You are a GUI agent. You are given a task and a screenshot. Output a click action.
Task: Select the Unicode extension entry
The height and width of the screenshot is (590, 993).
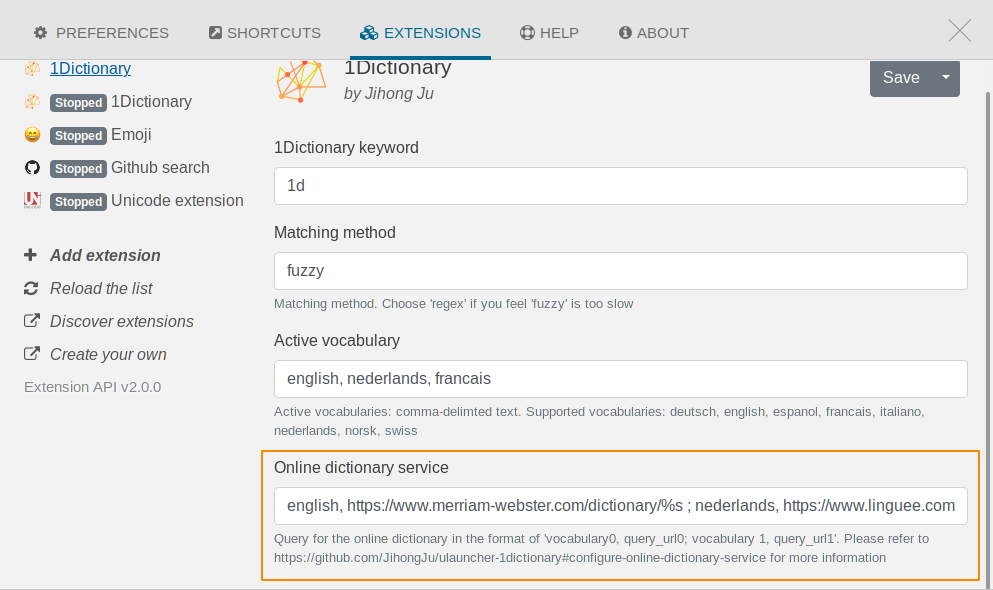point(147,201)
